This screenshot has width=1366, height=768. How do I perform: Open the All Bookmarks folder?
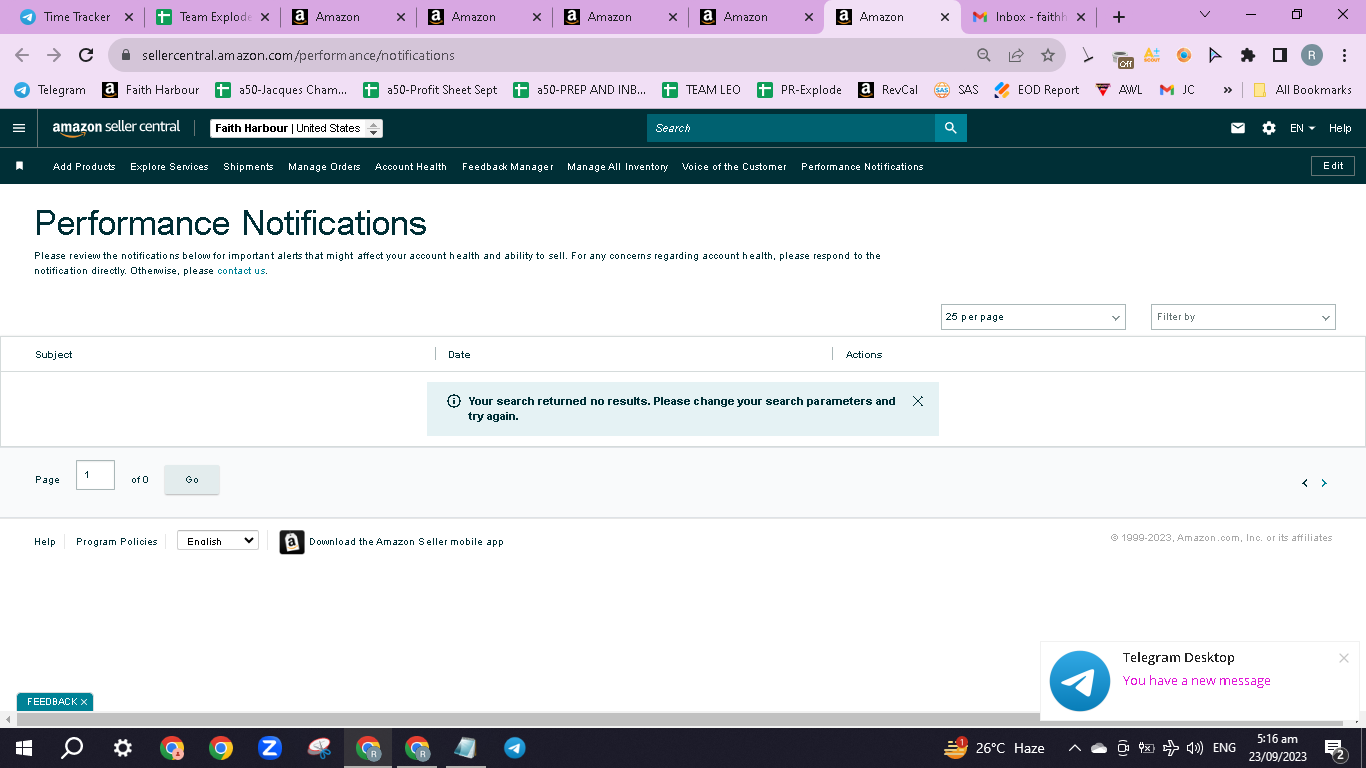pyautogui.click(x=1302, y=90)
